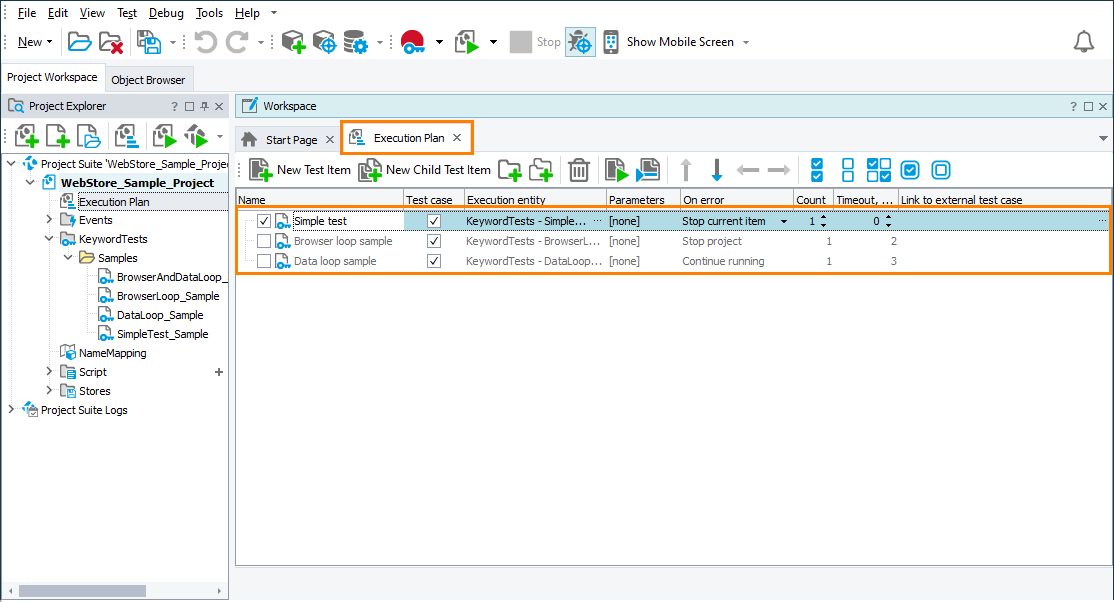Run the project with the green Run icon
The height and width of the screenshot is (602, 1114).
click(466, 41)
